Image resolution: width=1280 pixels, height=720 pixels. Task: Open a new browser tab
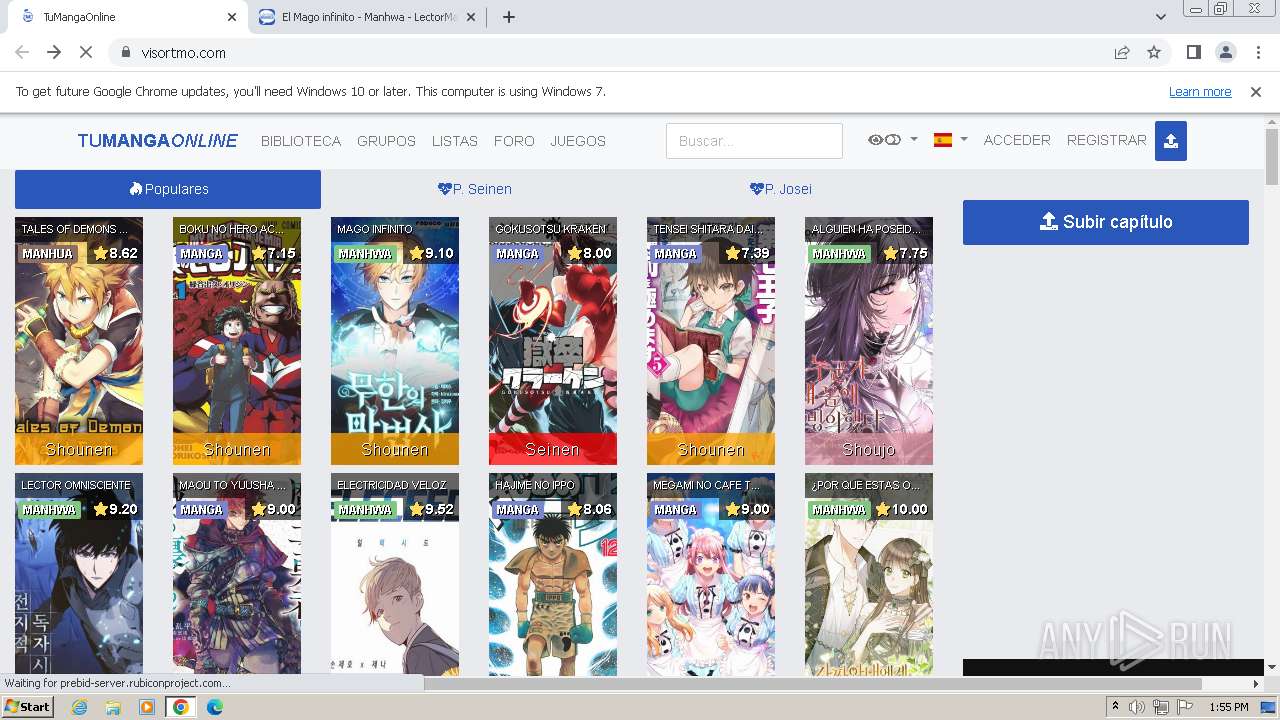508,17
